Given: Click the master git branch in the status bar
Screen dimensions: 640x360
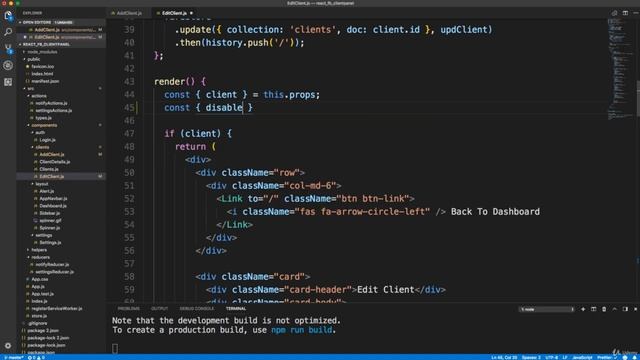Looking at the screenshot, I should coord(13,358).
